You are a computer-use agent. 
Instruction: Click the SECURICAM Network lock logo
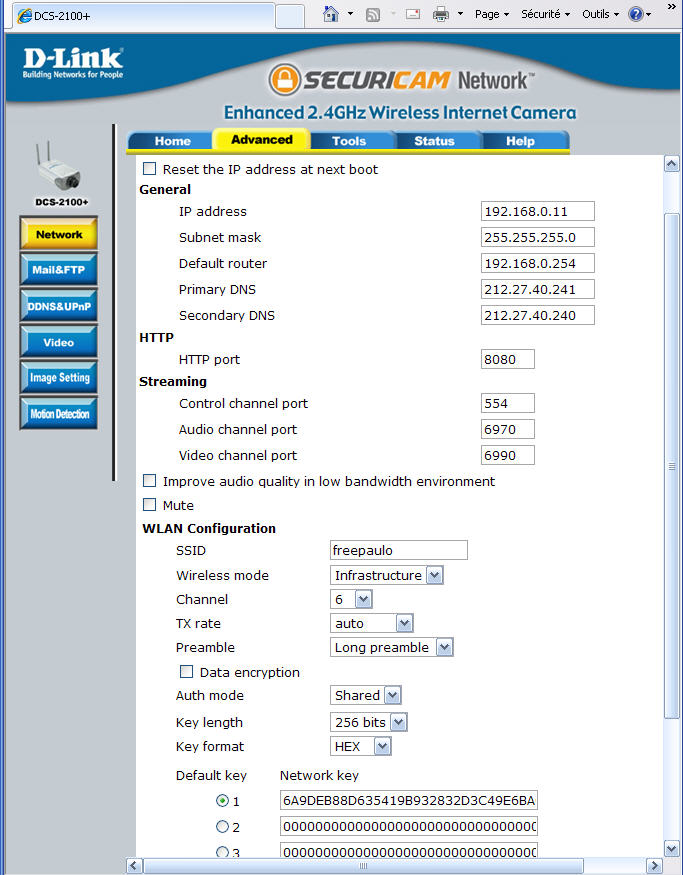click(285, 79)
